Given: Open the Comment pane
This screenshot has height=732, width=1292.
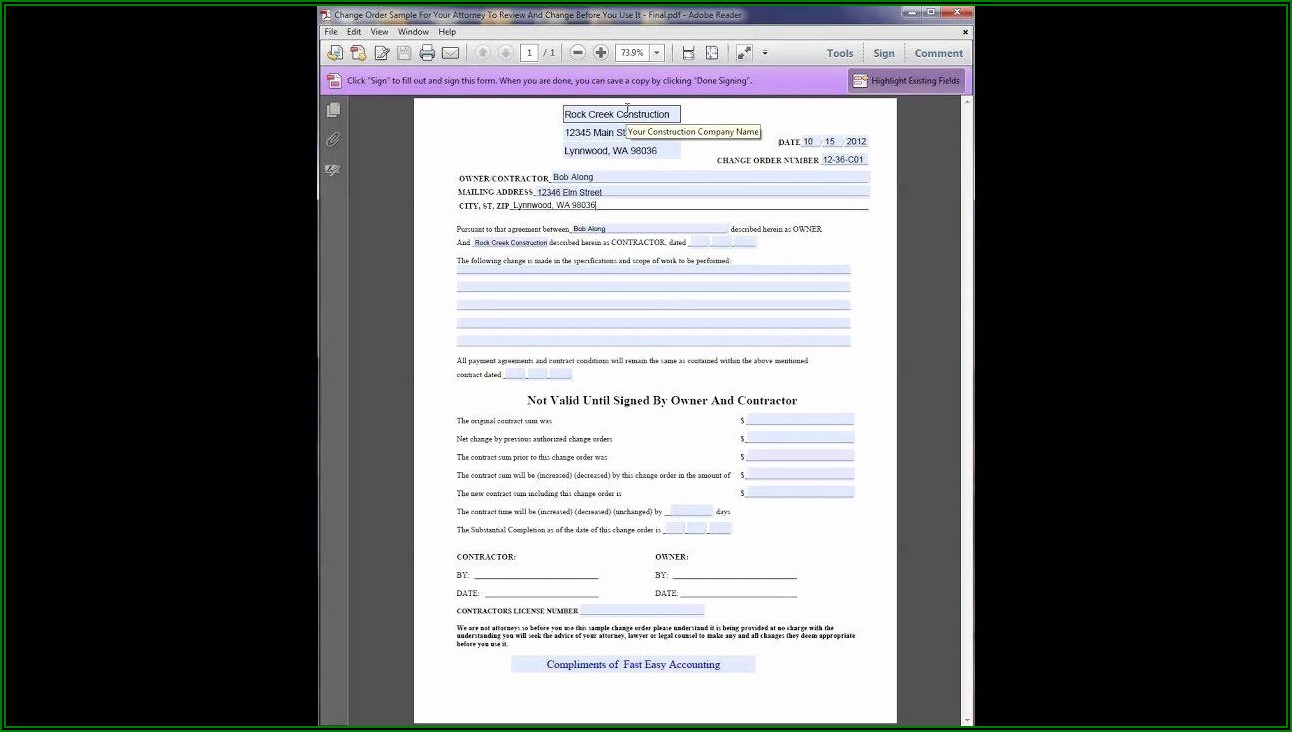Looking at the screenshot, I should 938,53.
